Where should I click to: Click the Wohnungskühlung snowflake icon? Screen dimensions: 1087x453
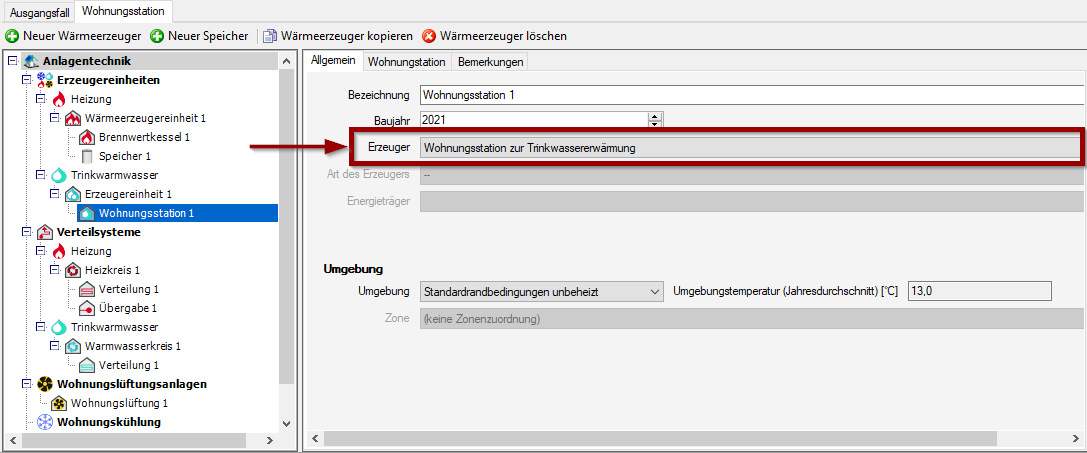coord(45,422)
